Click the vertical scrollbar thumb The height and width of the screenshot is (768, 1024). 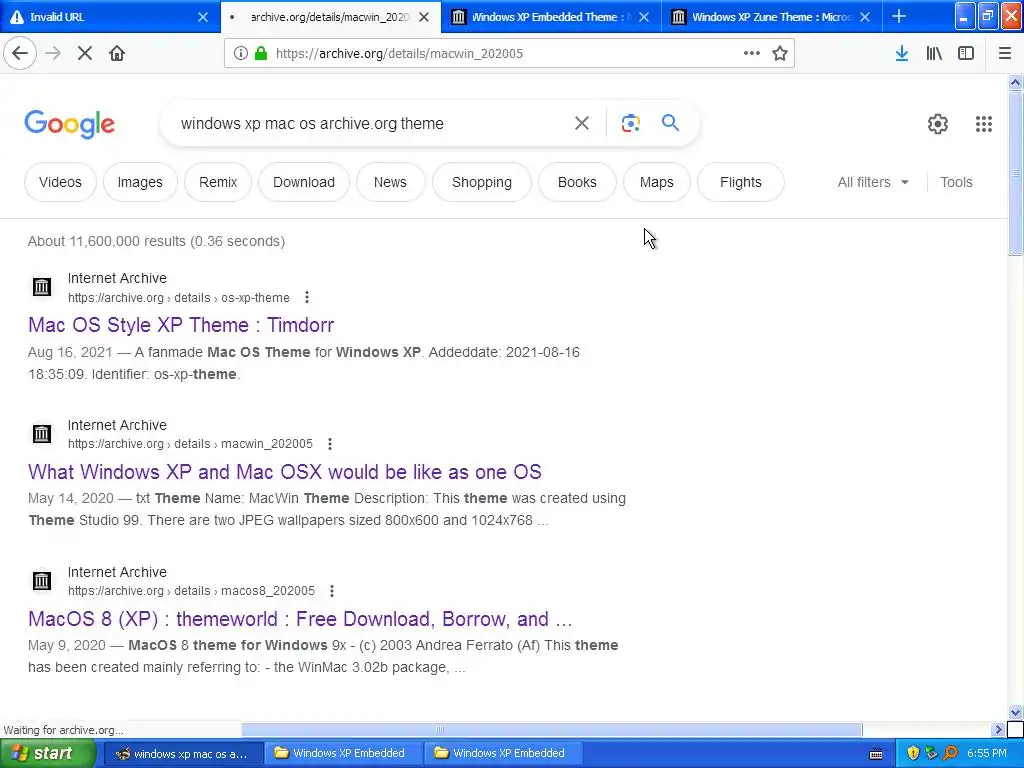click(1015, 173)
